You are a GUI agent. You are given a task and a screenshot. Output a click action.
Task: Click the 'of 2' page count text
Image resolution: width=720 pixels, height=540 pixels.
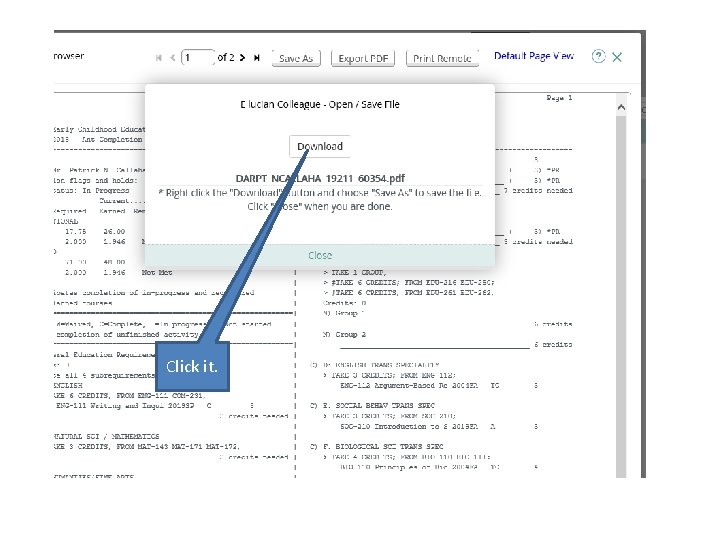point(226,57)
